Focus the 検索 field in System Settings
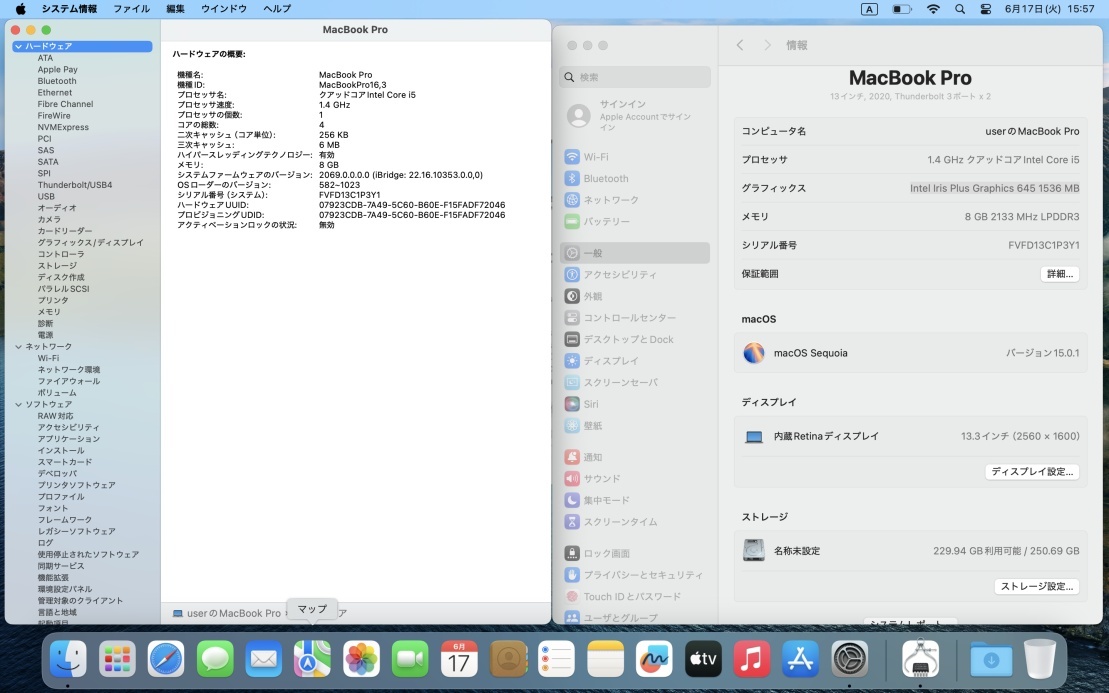Screen dimensions: 1109x693 (x=634, y=77)
